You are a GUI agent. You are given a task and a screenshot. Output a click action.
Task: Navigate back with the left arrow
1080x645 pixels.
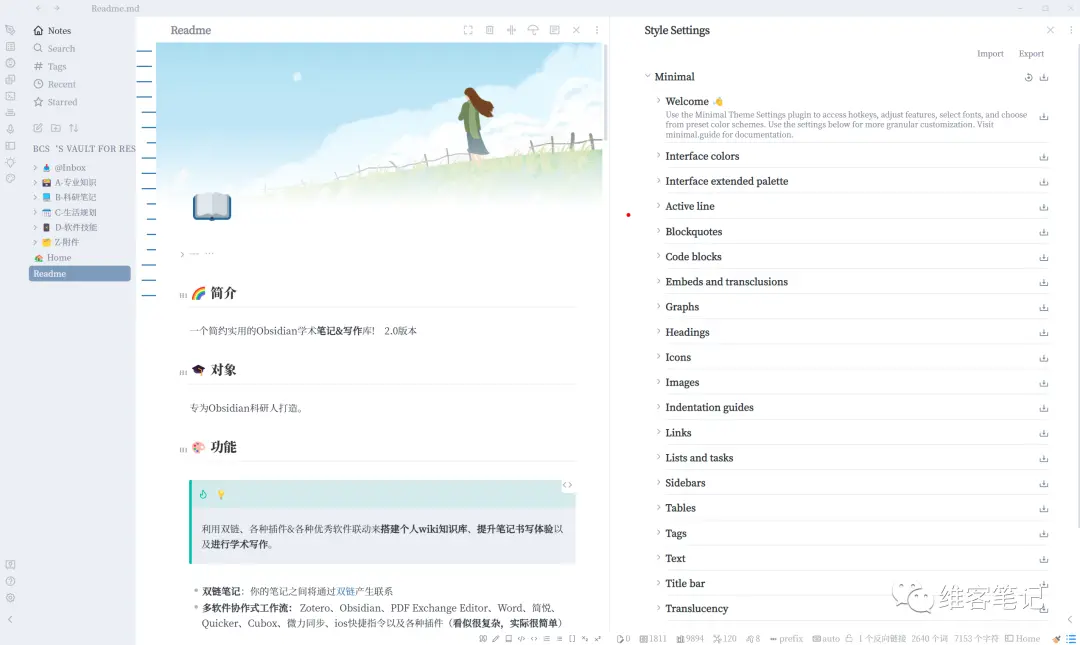coord(38,8)
